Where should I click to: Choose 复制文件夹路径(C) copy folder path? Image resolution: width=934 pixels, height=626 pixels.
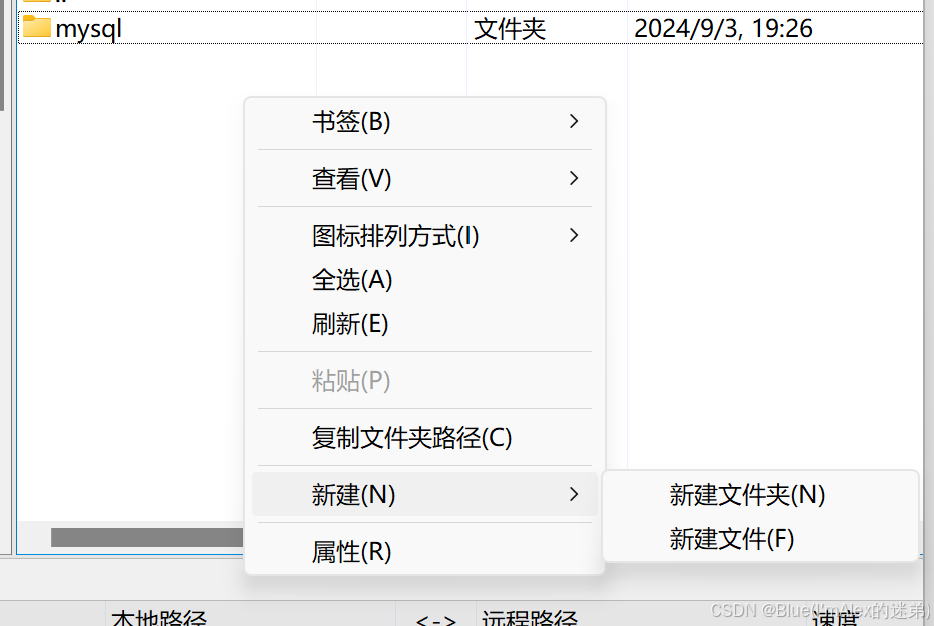pyautogui.click(x=425, y=438)
